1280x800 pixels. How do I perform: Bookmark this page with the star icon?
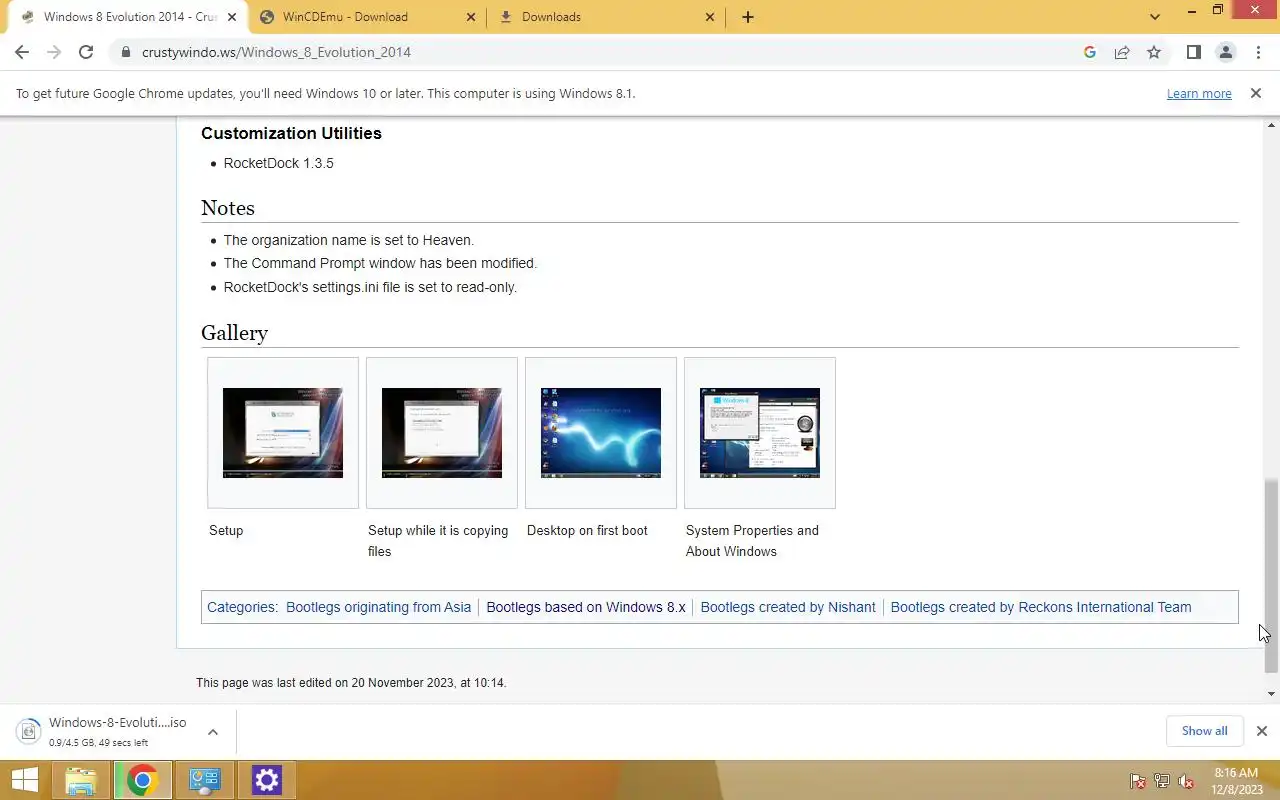[1154, 52]
